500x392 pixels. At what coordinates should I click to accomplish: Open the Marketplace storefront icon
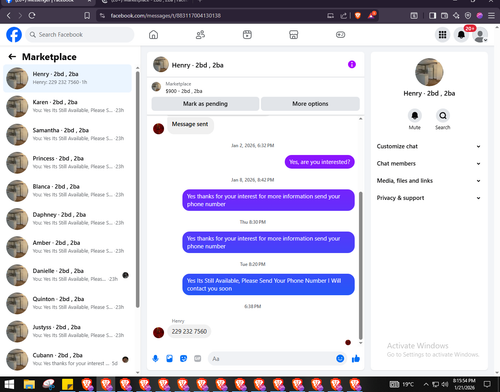(294, 35)
